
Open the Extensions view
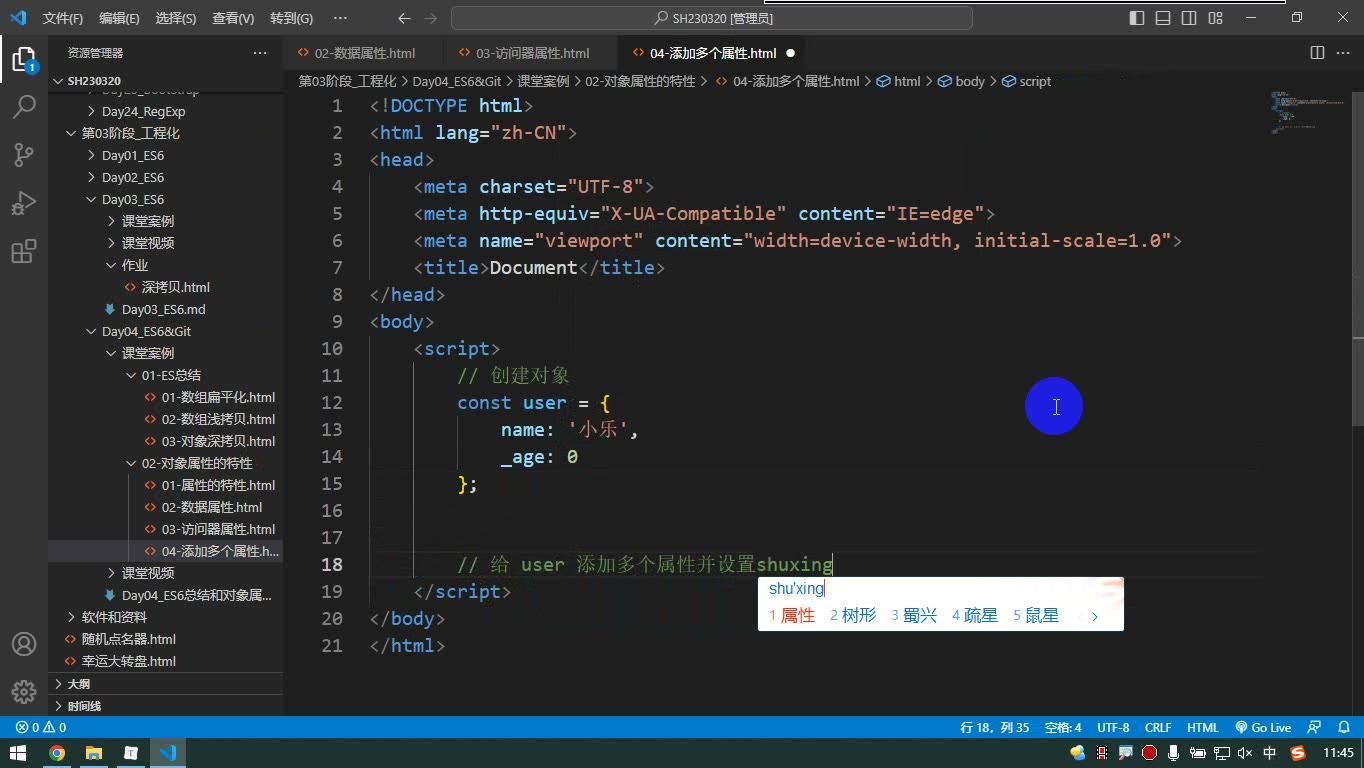[24, 250]
